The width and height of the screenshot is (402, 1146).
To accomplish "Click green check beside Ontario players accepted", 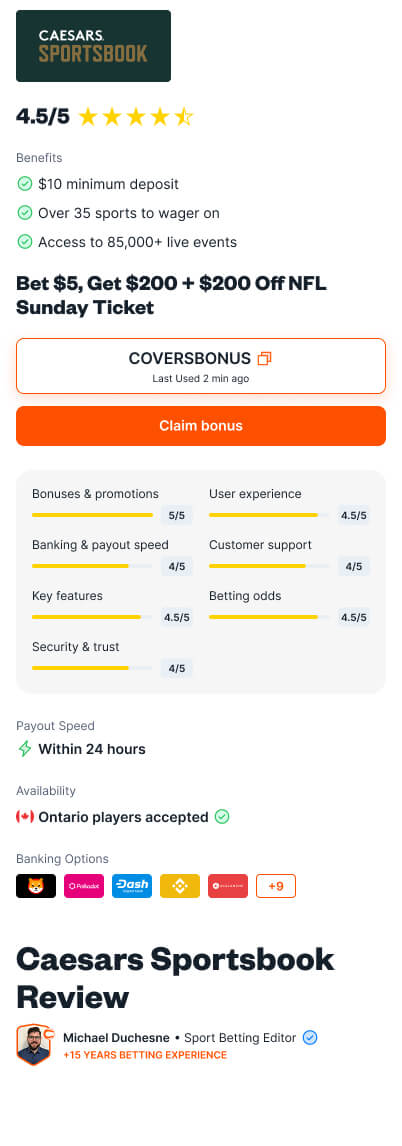I will pyautogui.click(x=222, y=817).
